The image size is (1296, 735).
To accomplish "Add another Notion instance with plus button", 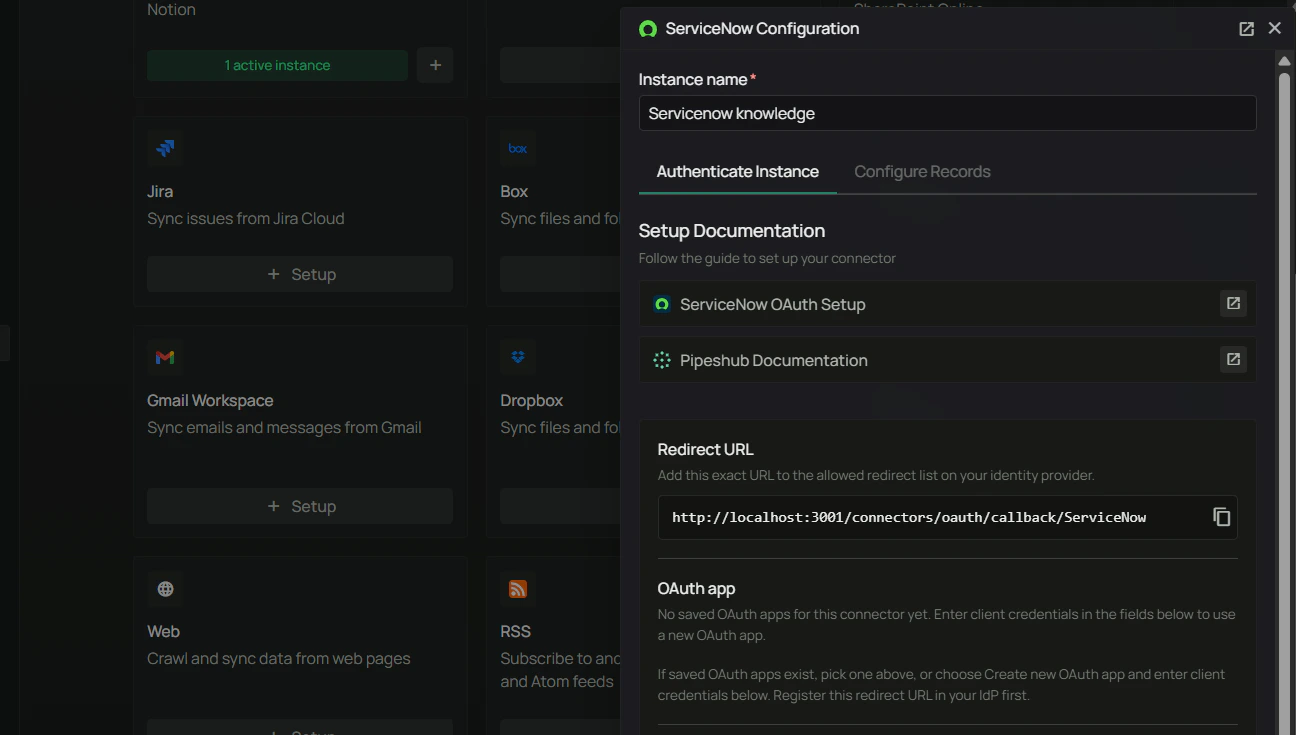I will coord(435,65).
